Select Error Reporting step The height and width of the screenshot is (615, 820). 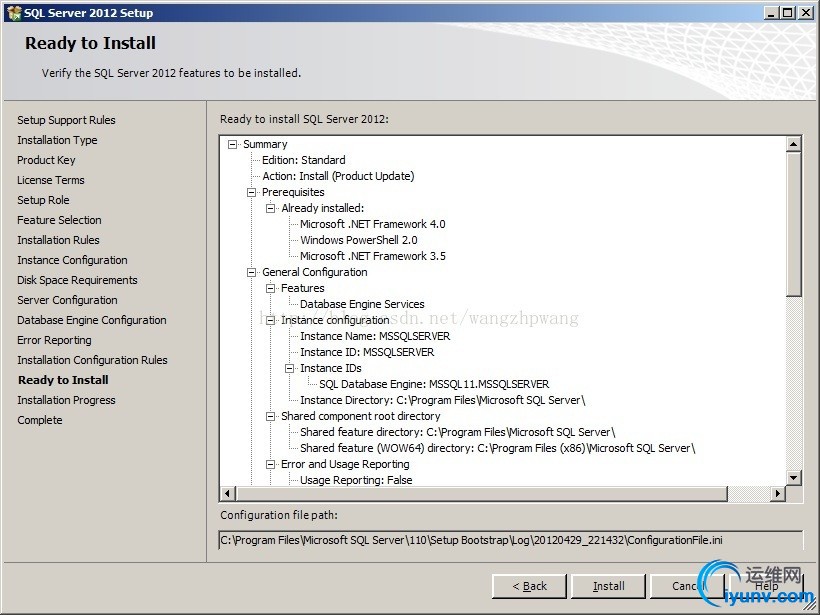[54, 340]
